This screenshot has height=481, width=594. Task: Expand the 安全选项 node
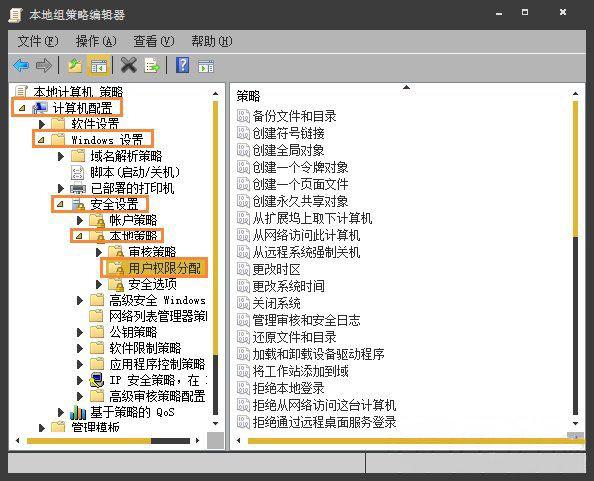coord(98,284)
